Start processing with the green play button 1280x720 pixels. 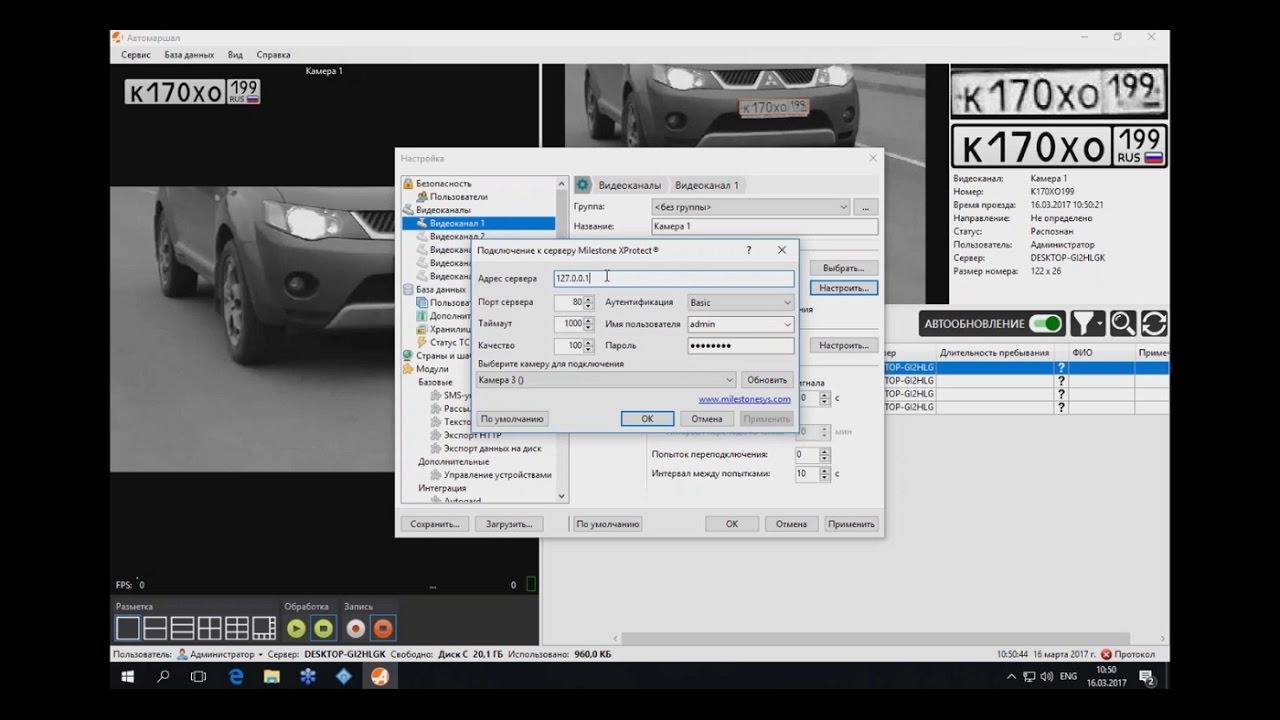tap(296, 629)
